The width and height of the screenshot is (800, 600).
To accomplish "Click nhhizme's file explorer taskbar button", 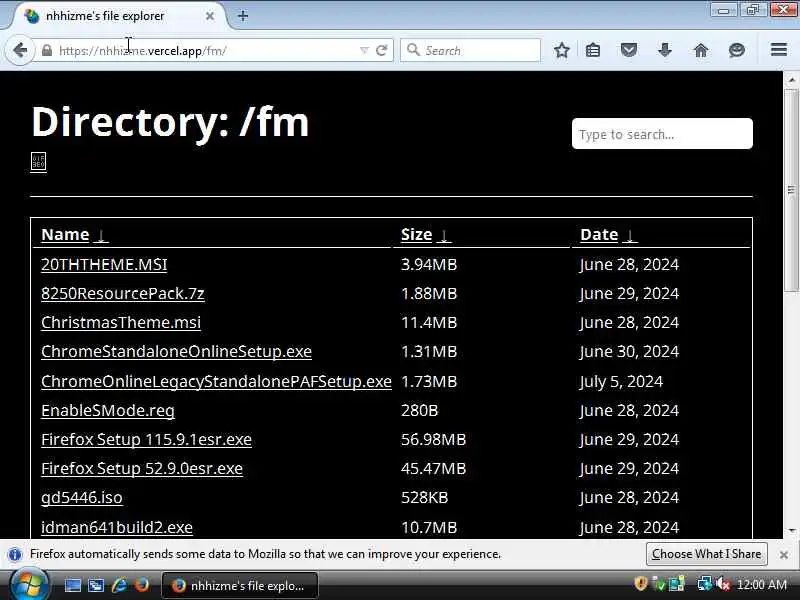I will point(240,586).
